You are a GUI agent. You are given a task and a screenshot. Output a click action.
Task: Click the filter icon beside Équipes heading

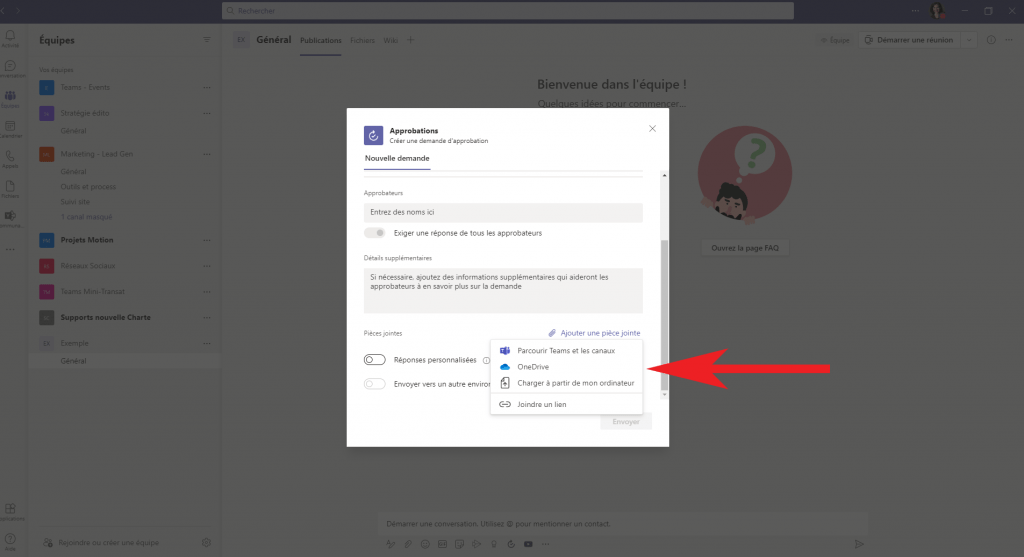(206, 40)
